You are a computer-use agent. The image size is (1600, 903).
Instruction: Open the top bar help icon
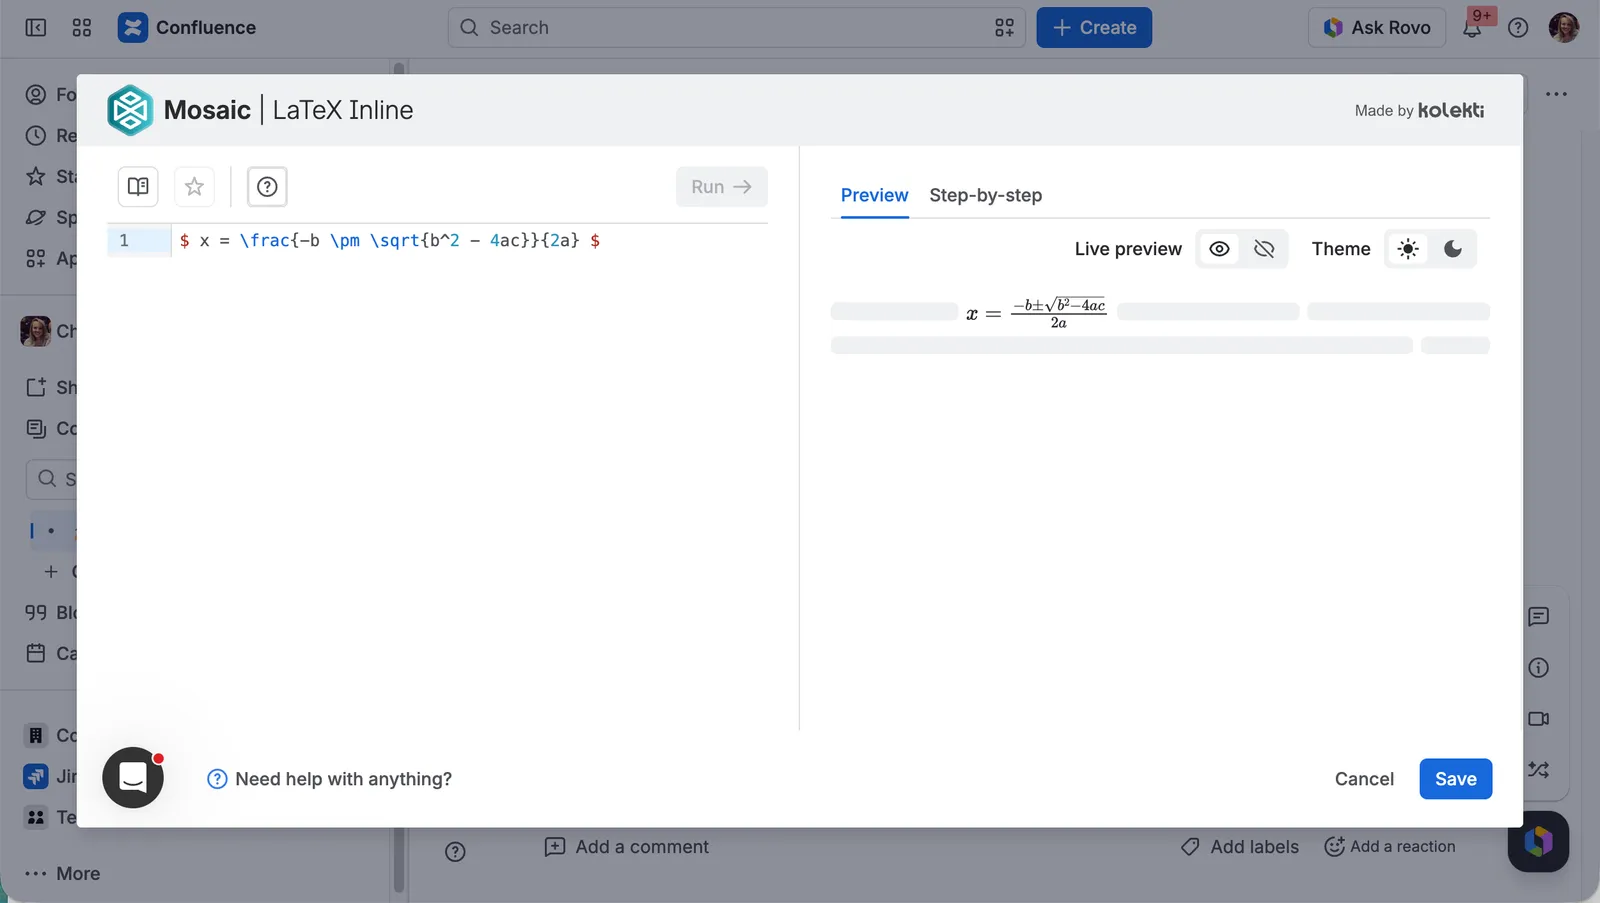coord(1518,28)
